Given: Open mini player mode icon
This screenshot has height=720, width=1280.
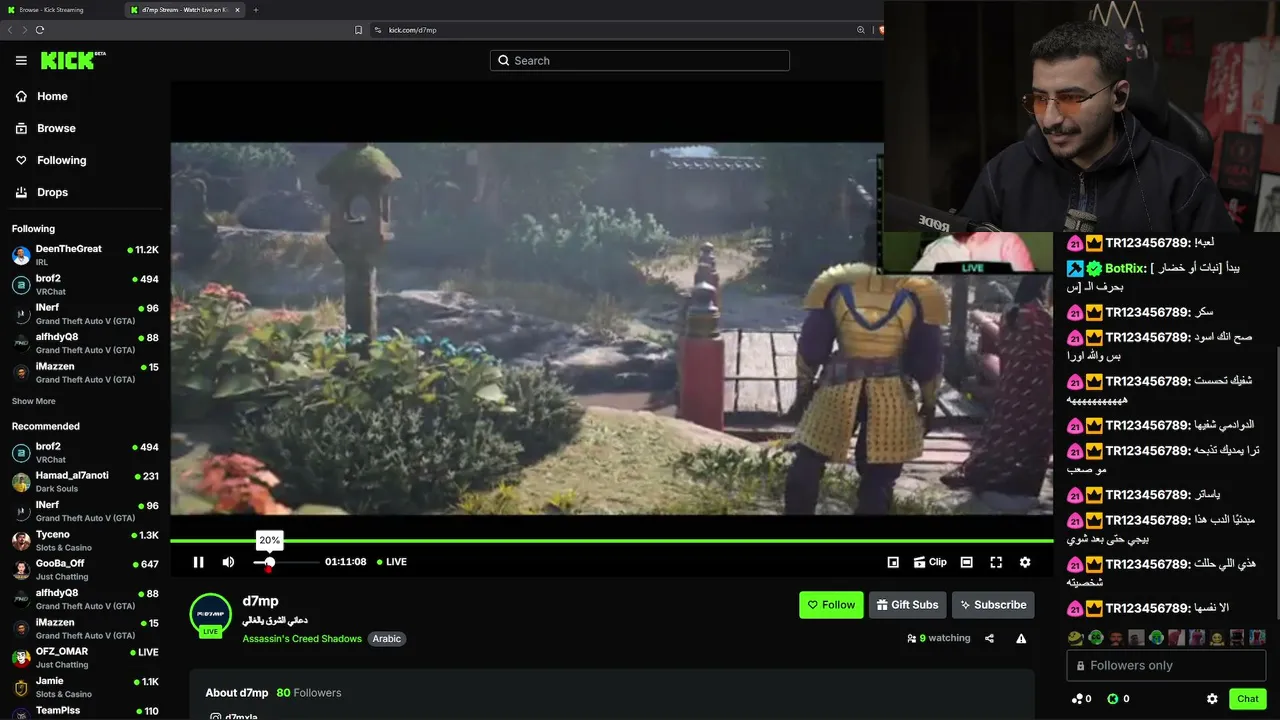Looking at the screenshot, I should [893, 562].
